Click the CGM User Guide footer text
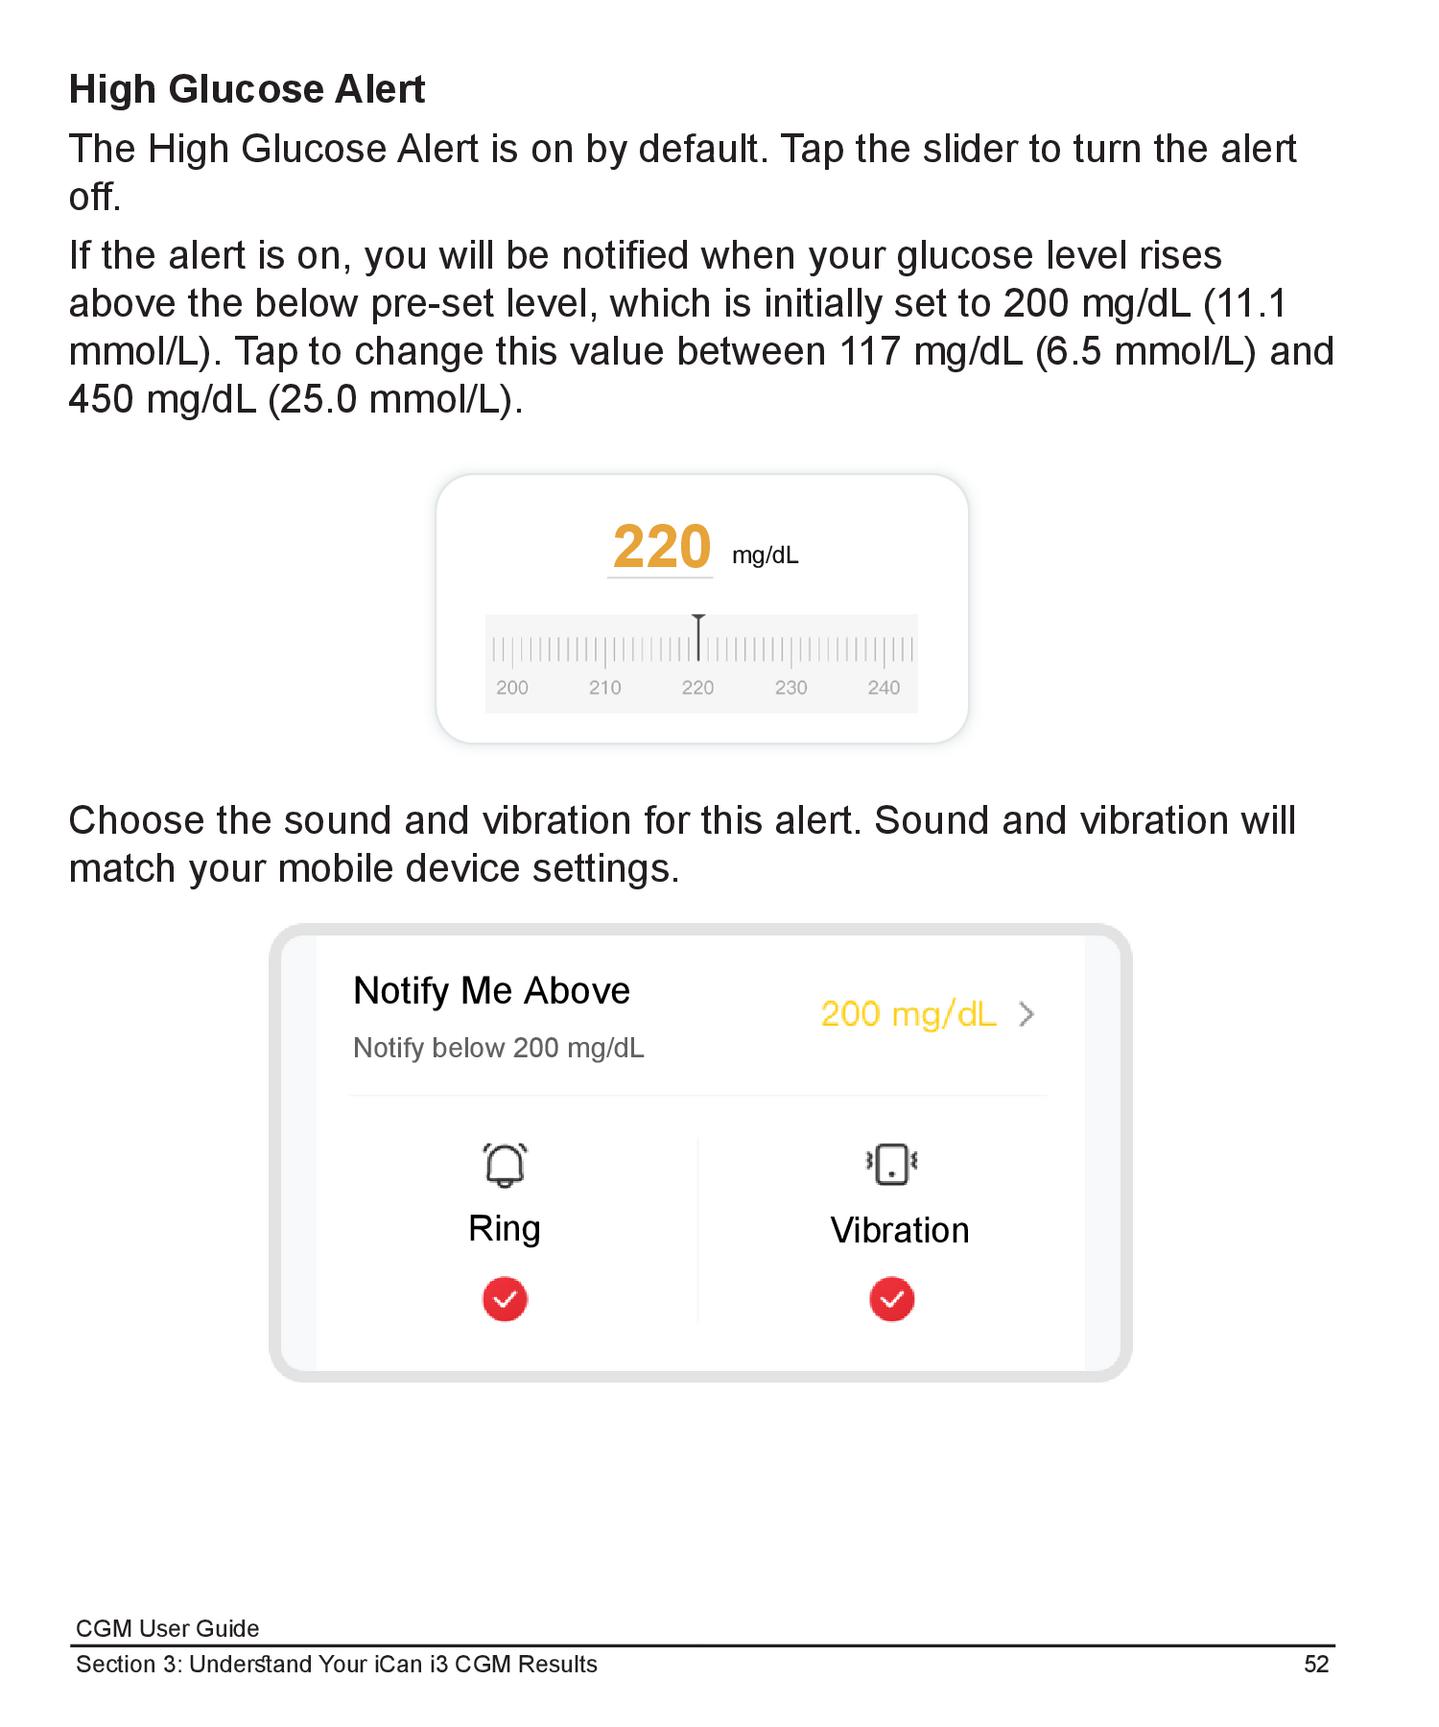 (x=167, y=1628)
